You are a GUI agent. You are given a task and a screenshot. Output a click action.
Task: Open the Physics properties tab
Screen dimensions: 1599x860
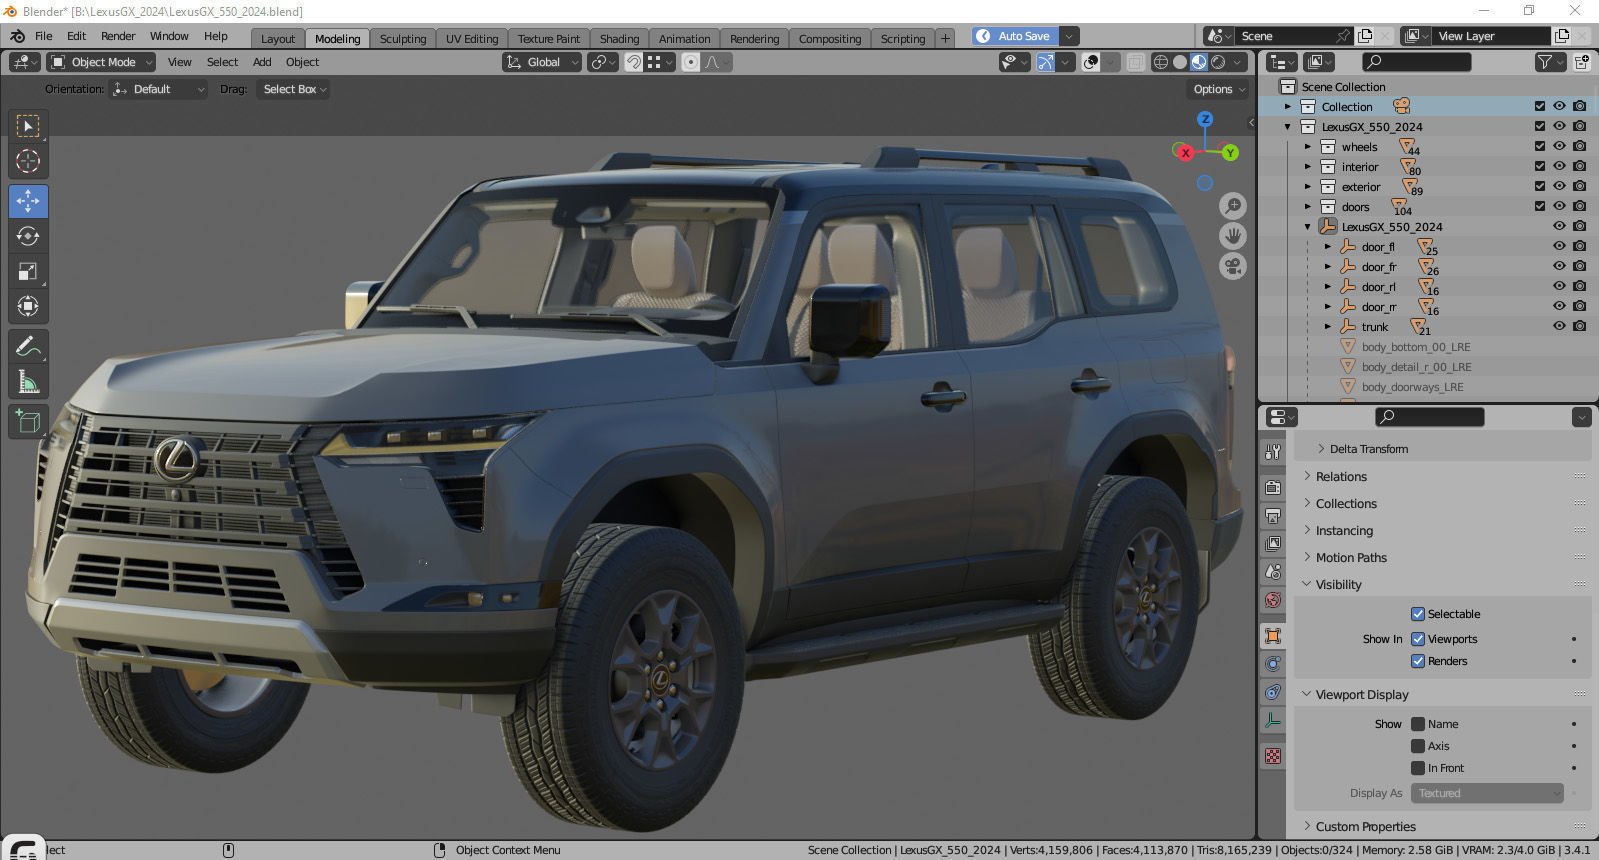pos(1273,663)
